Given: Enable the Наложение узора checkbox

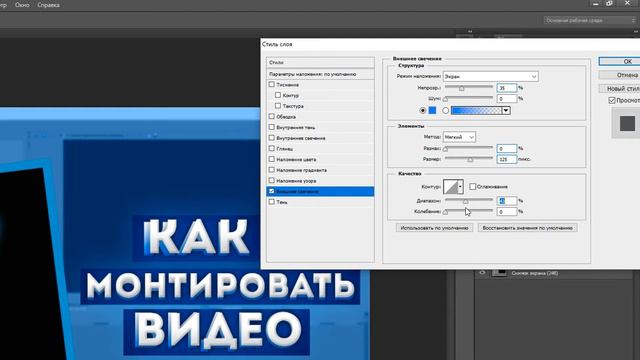Looking at the screenshot, I should [272, 180].
